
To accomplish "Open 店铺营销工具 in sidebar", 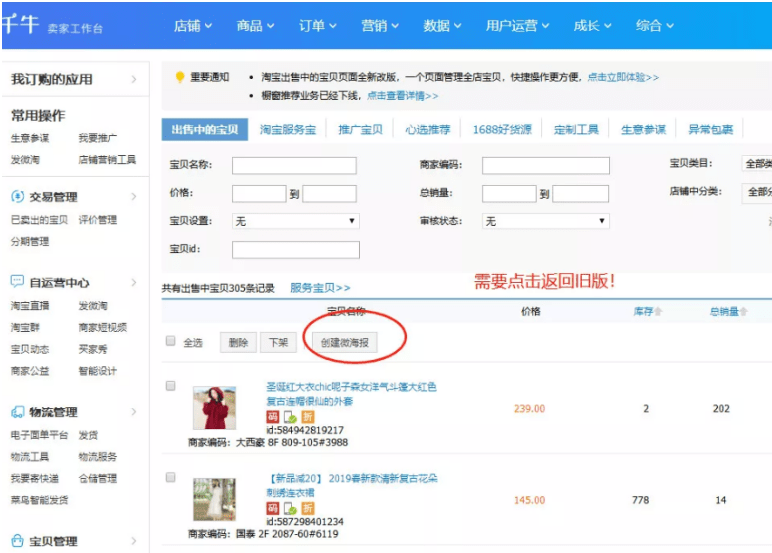I will [107, 160].
